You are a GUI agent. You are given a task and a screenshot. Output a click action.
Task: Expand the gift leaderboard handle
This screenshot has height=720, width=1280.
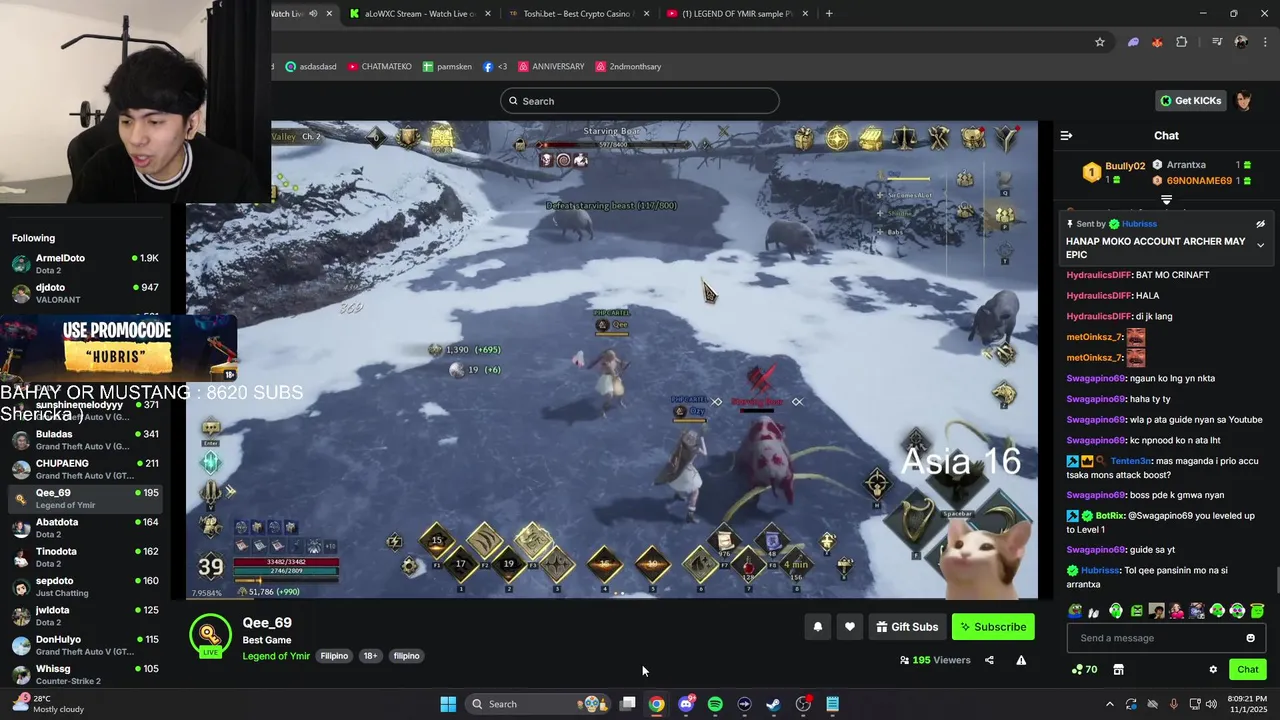(1166, 200)
